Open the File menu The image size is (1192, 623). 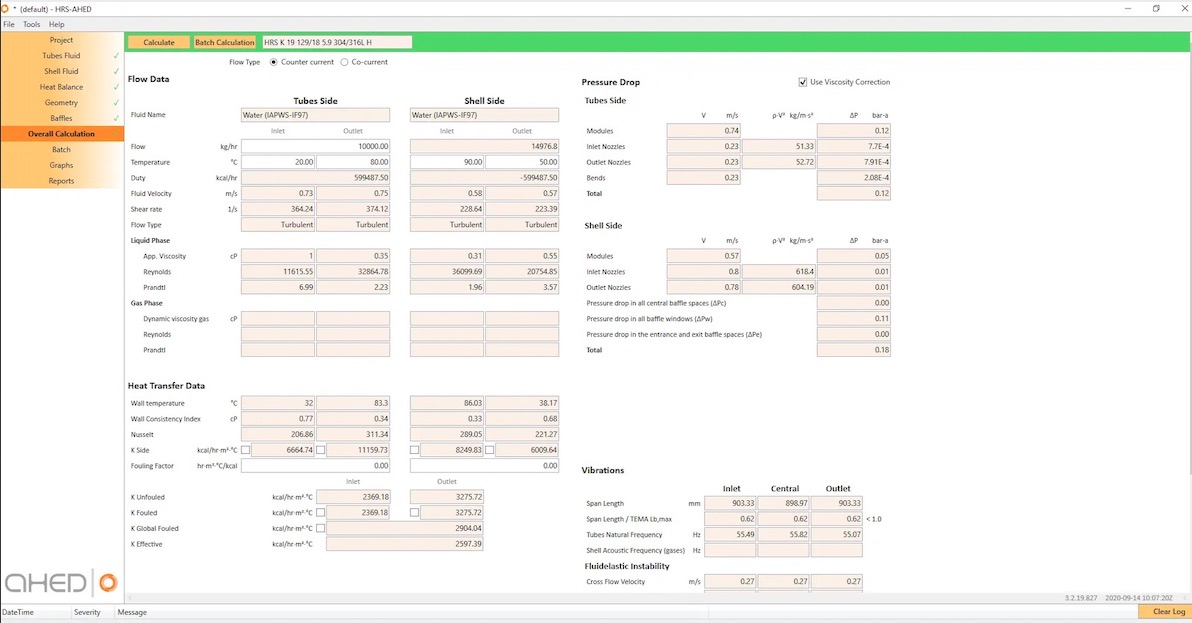coord(9,24)
